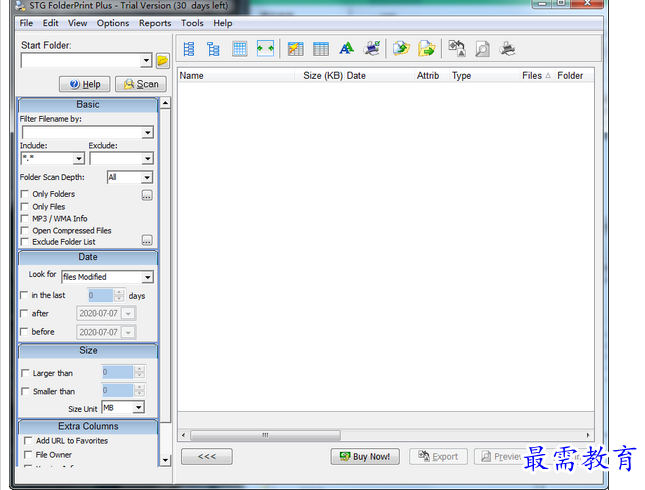Click the Help button below Start Folder
This screenshot has height=490, width=645.
click(x=85, y=84)
